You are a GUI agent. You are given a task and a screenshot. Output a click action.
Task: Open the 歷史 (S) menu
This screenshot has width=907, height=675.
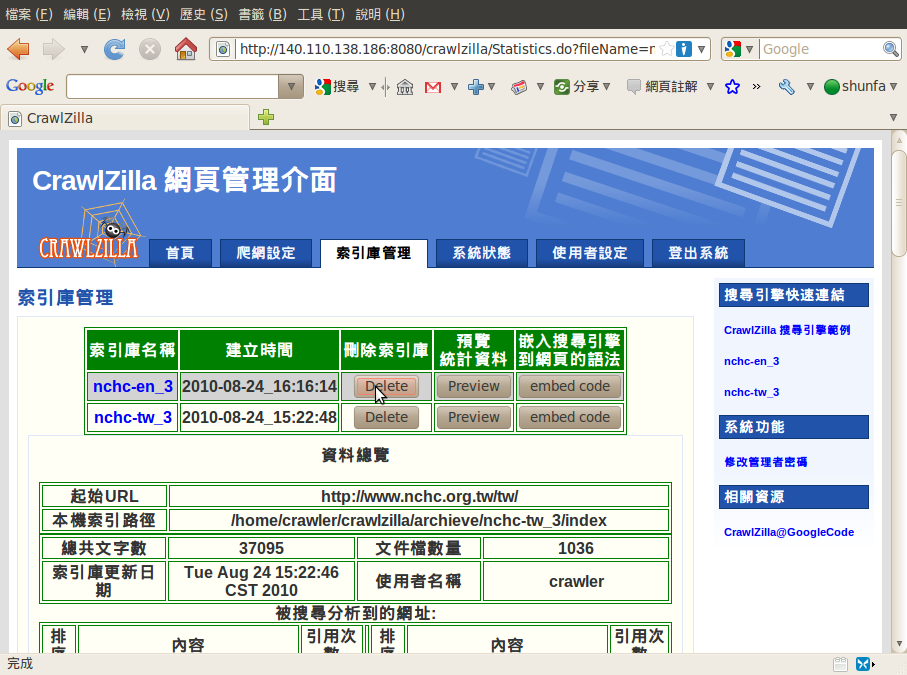(x=204, y=14)
